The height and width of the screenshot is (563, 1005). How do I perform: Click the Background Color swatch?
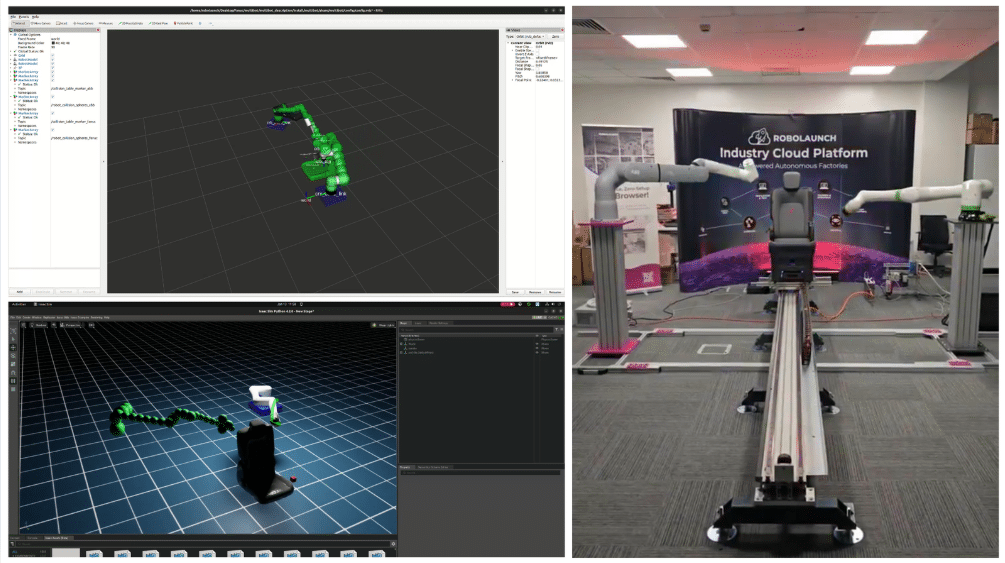[x=53, y=44]
